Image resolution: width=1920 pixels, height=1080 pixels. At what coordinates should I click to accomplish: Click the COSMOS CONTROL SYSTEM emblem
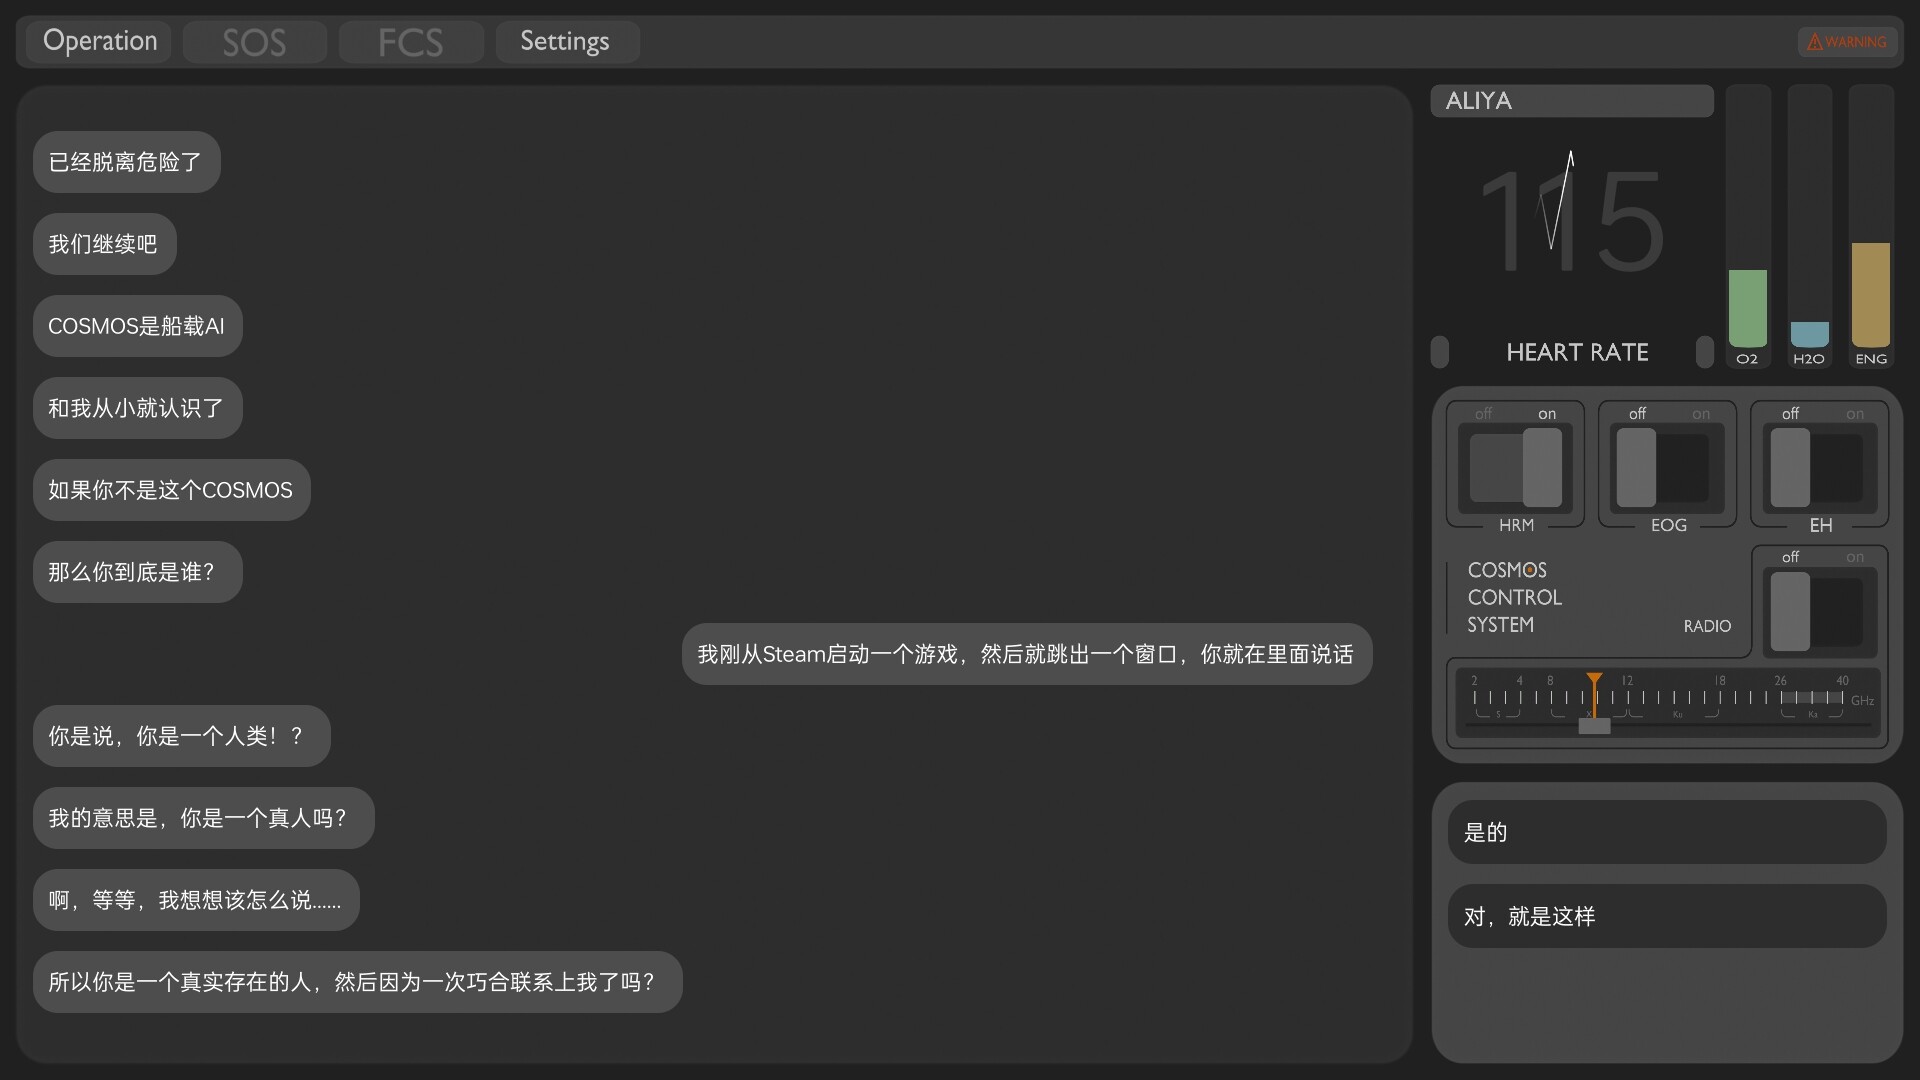pyautogui.click(x=1513, y=597)
